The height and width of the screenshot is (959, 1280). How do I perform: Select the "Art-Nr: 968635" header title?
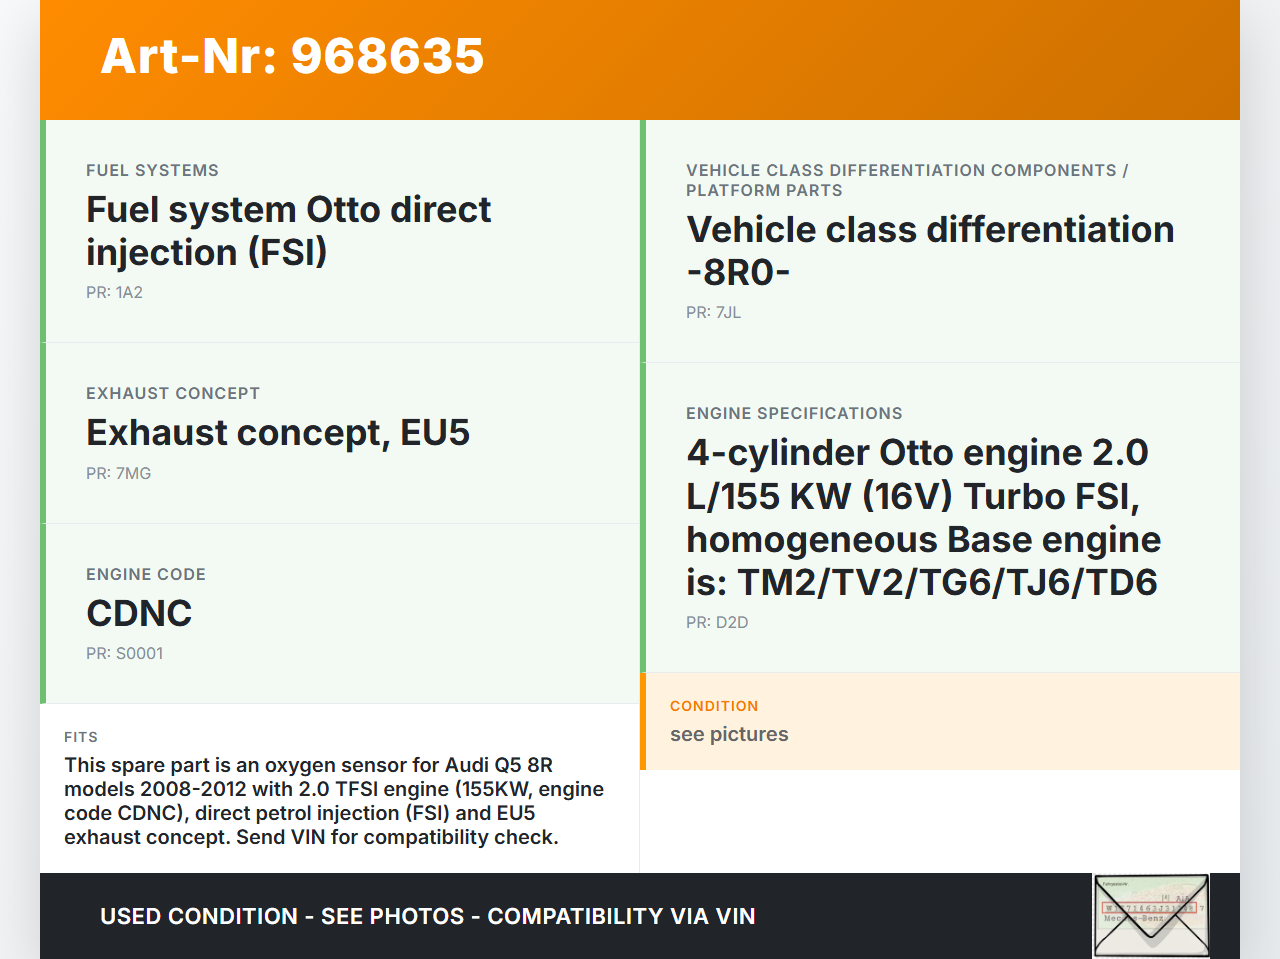292,56
